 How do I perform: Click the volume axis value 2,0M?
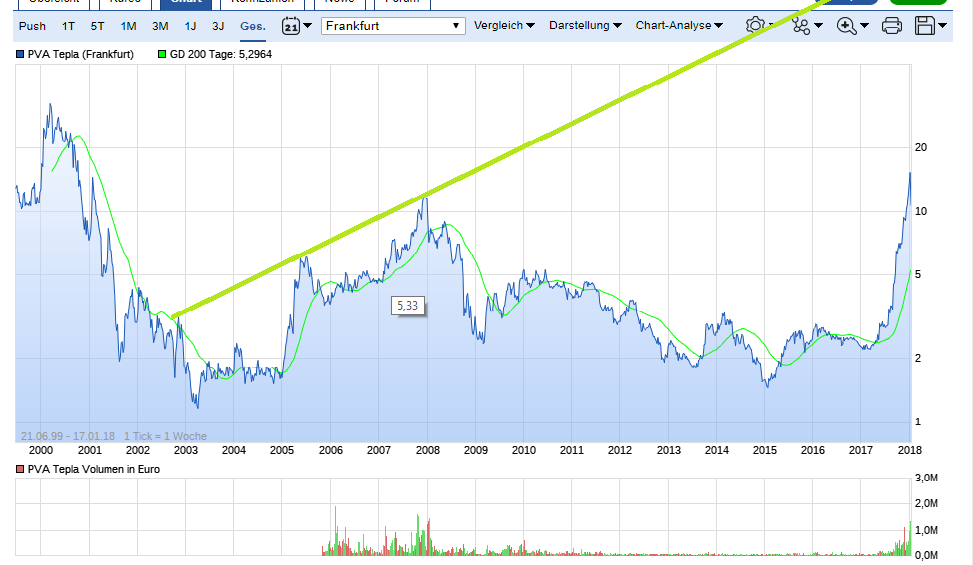coord(926,504)
